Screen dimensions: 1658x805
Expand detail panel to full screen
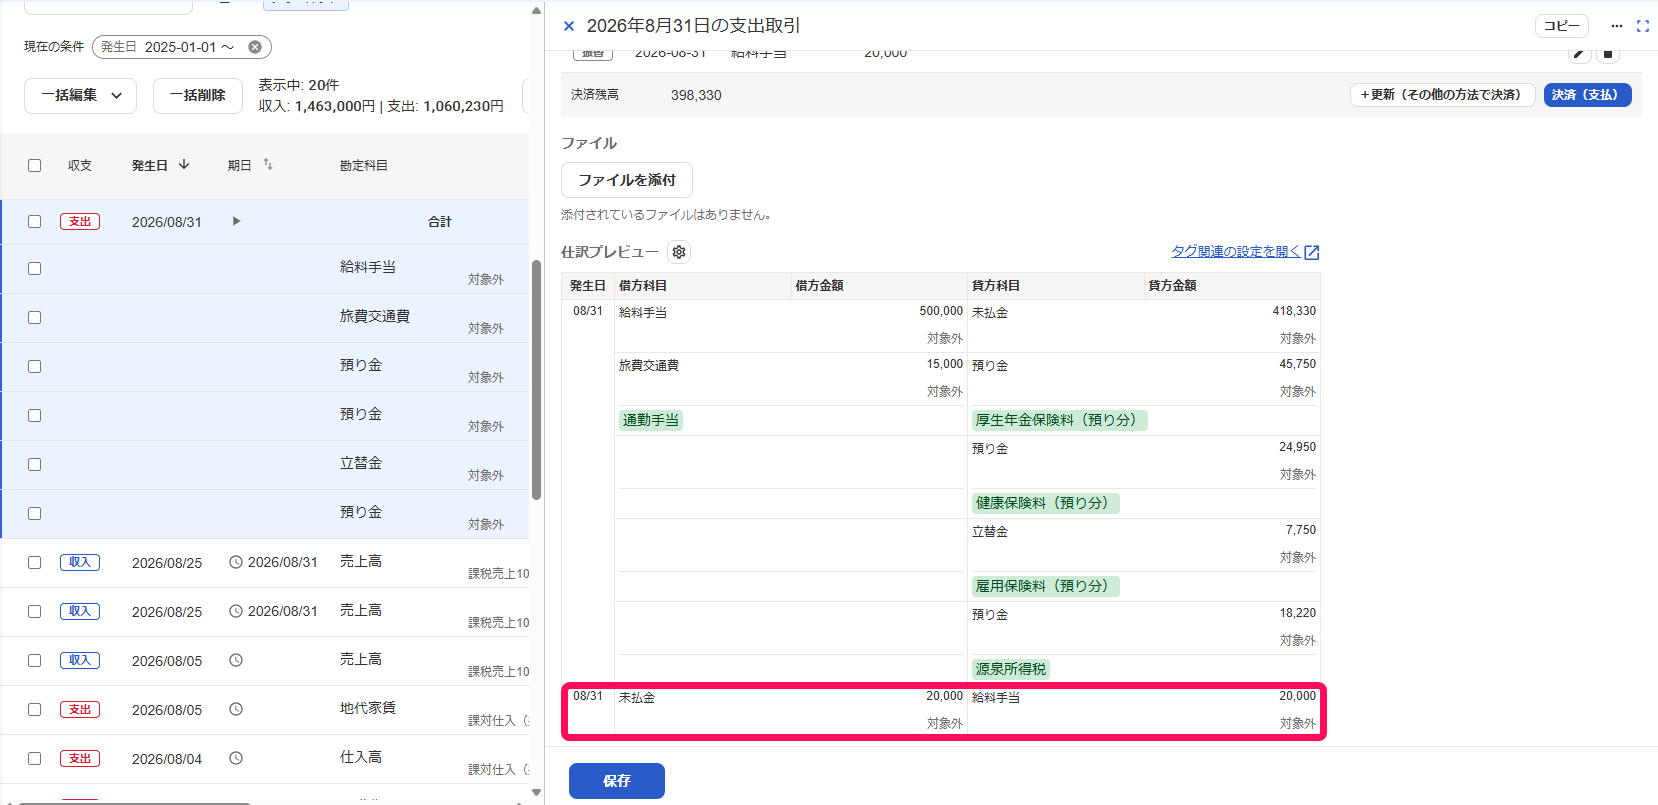coord(1643,26)
